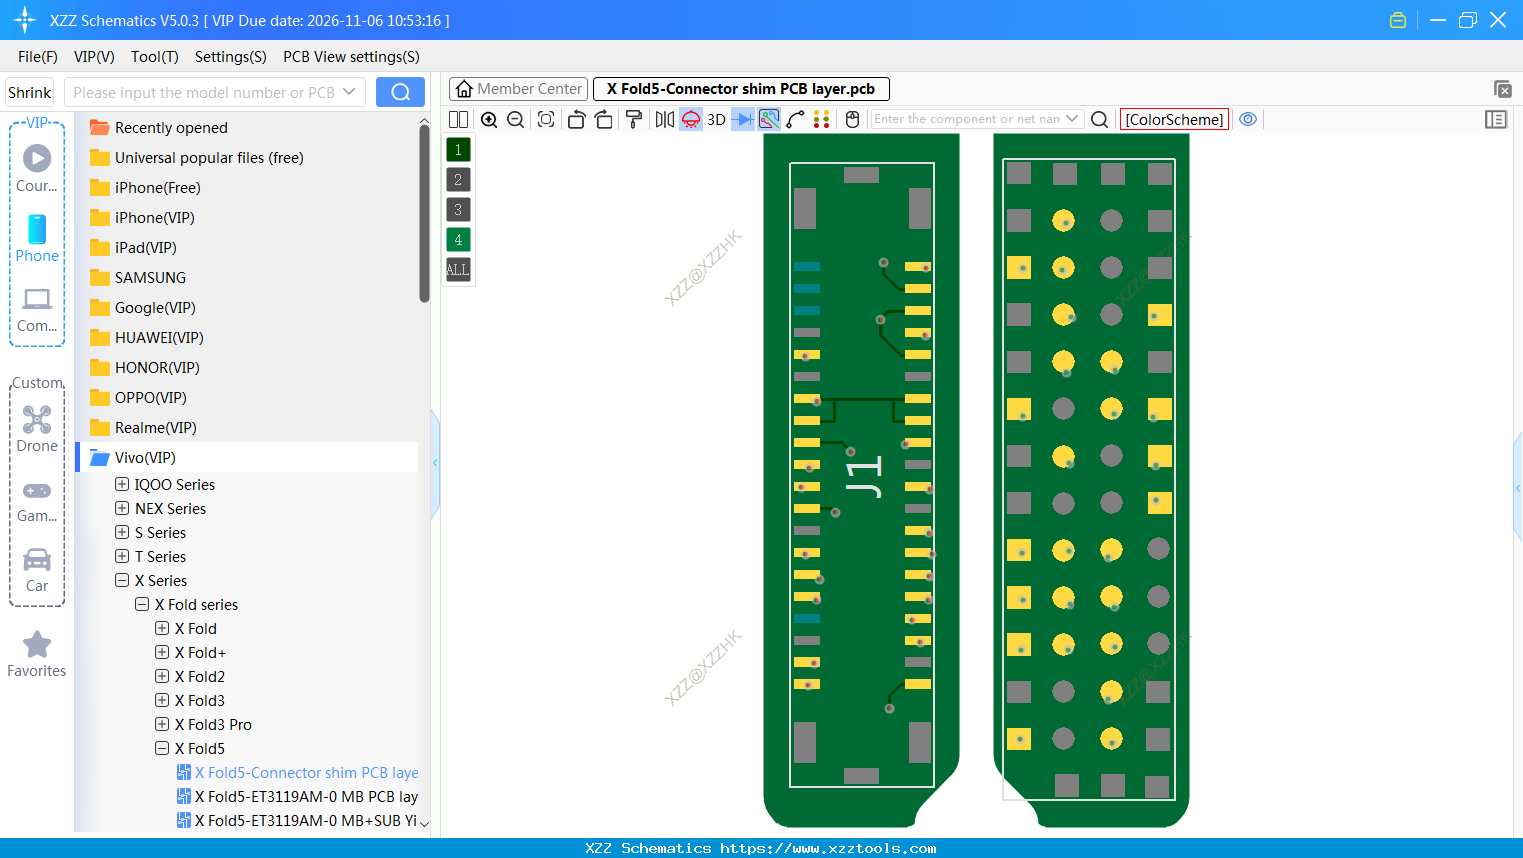Image resolution: width=1523 pixels, height=858 pixels.
Task: Select the split view icon on the toolbar
Action: click(x=458, y=119)
